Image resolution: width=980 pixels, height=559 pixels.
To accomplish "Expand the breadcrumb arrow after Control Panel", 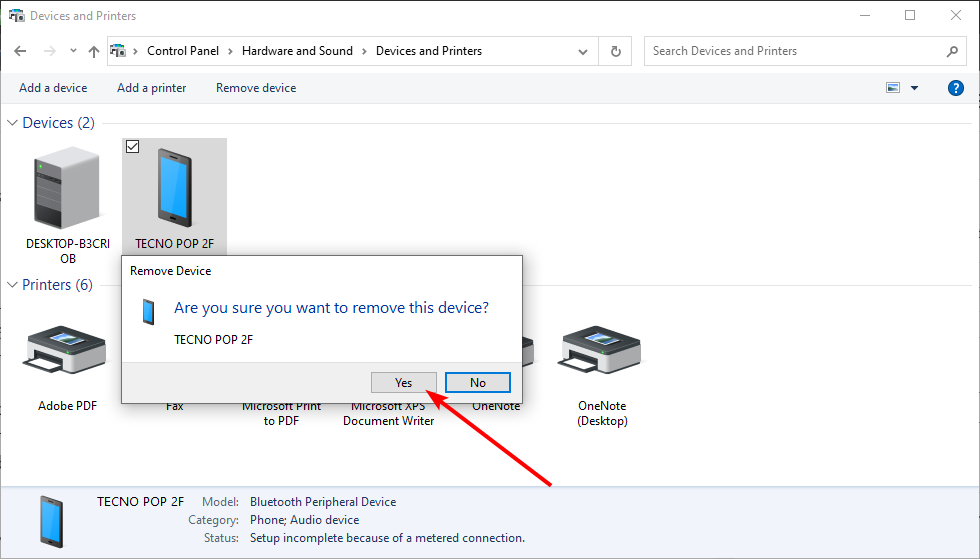I will (230, 51).
